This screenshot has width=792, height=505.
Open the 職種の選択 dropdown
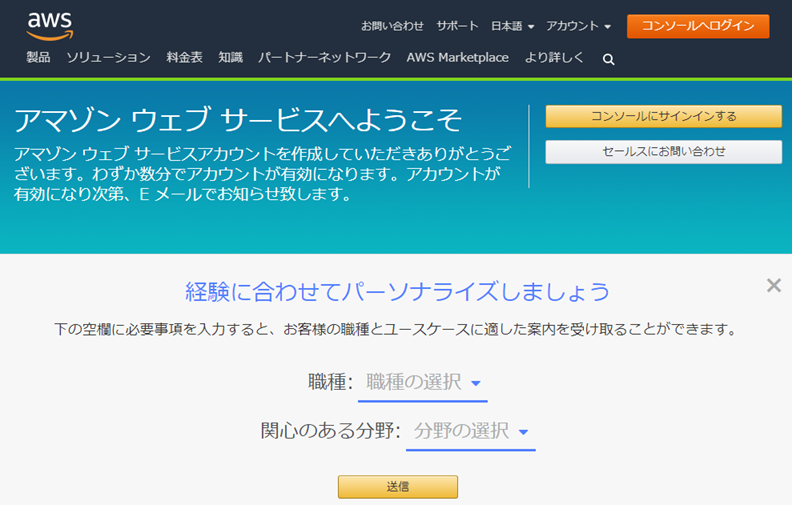[x=423, y=382]
